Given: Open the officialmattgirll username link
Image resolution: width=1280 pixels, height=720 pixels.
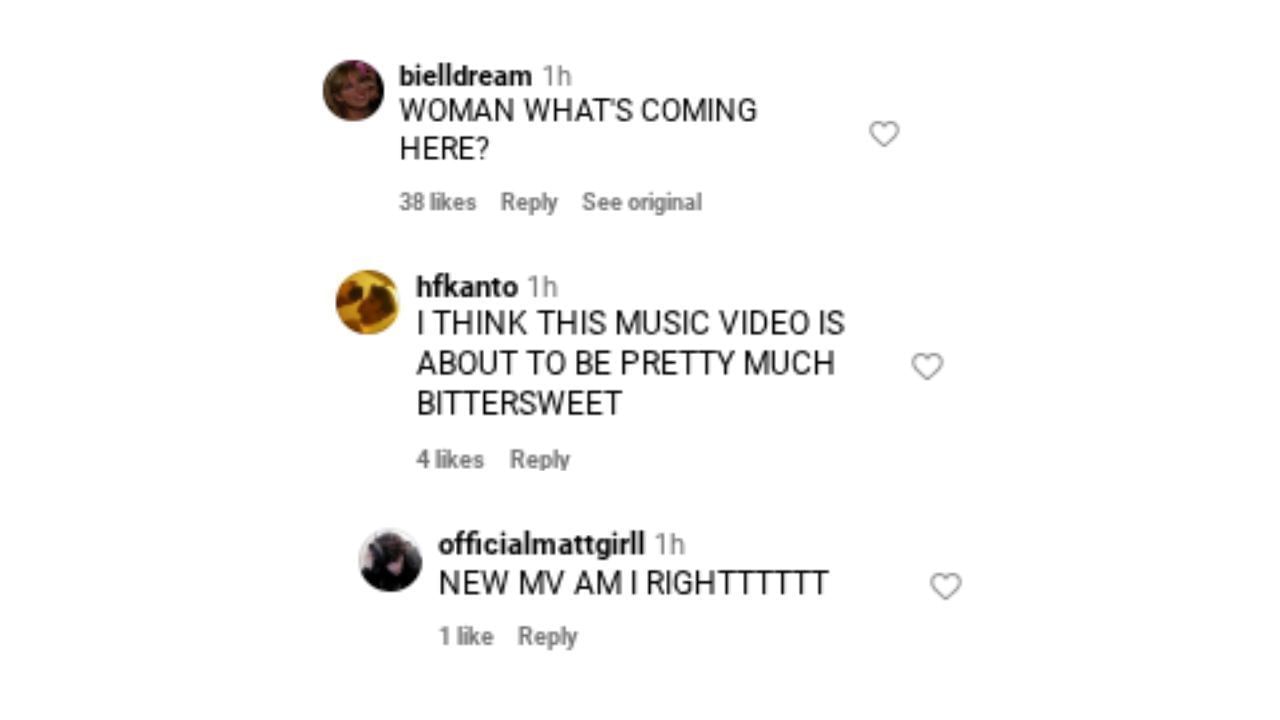Looking at the screenshot, I should click(x=541, y=545).
